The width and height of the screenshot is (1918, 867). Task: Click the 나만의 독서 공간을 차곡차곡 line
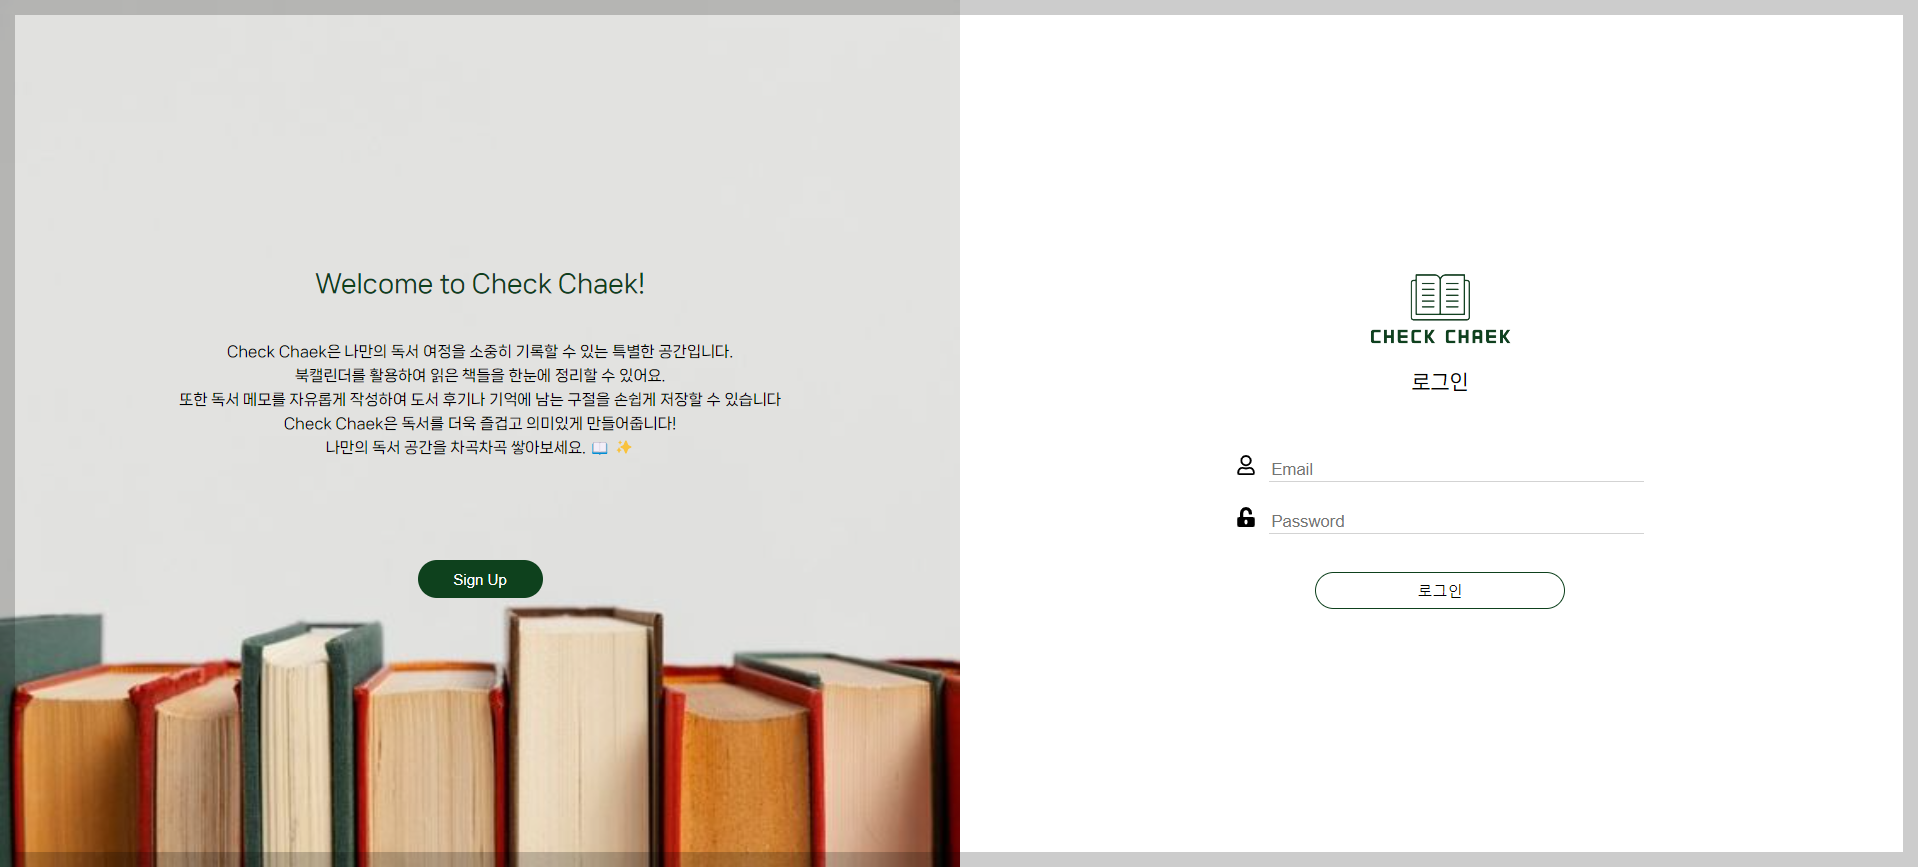(x=455, y=448)
